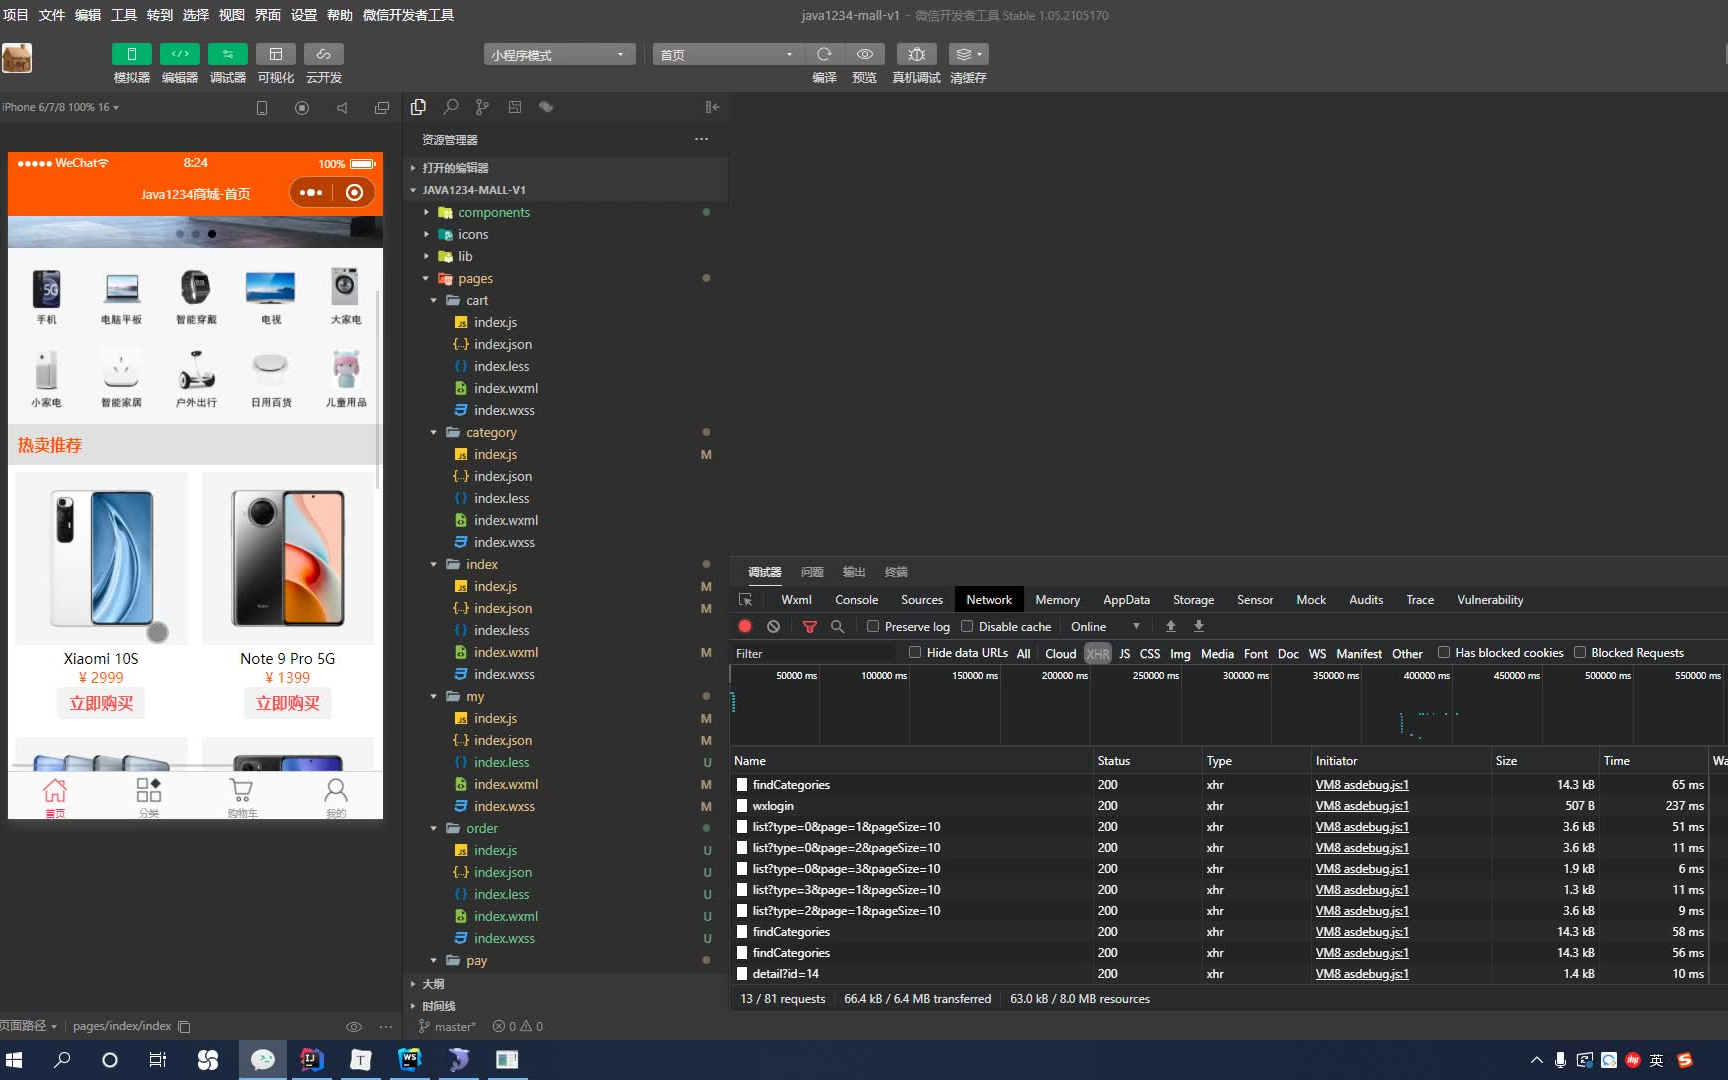Open the 小程序模式 mode dropdown
The width and height of the screenshot is (1728, 1080).
tap(559, 54)
